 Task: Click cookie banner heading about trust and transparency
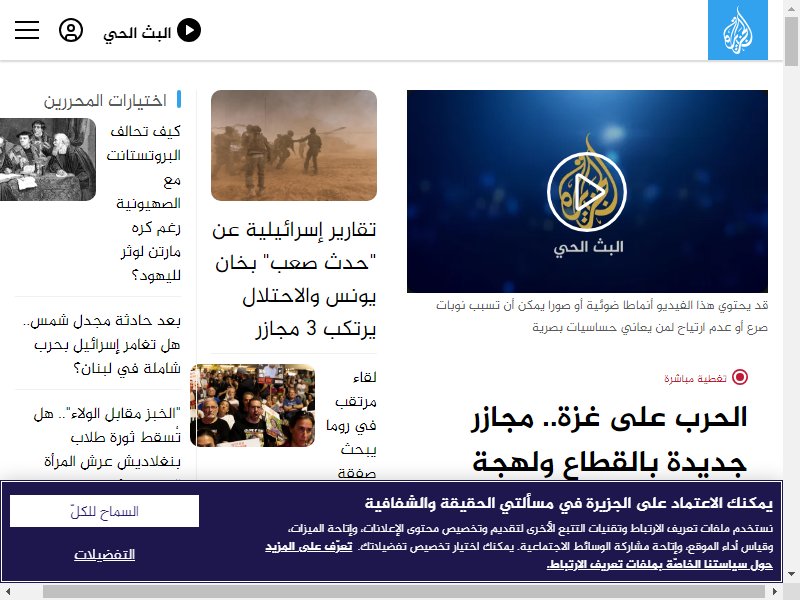coord(568,503)
